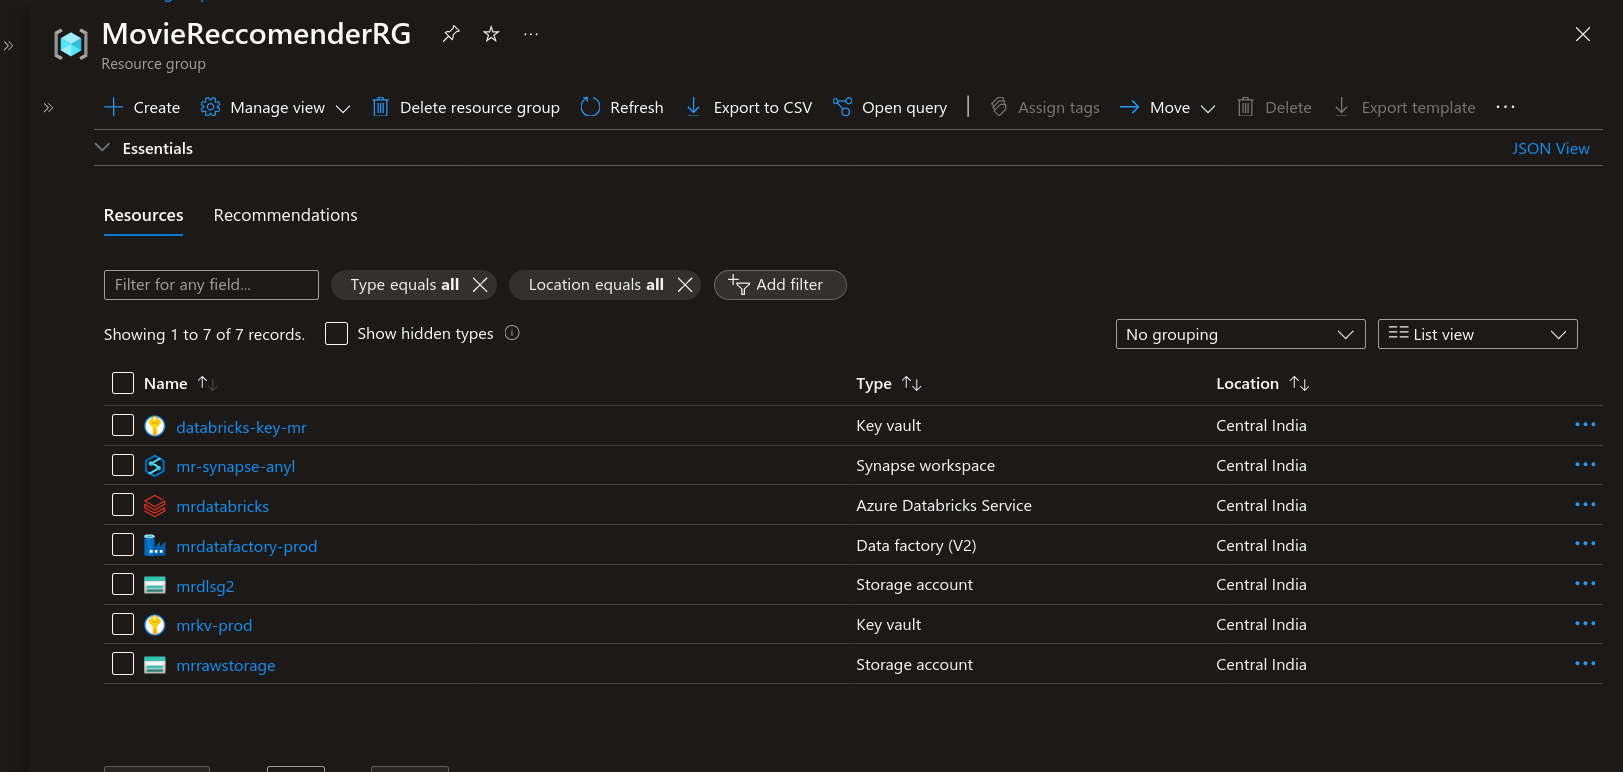Click Data factory icon beside mrdatafactory-prod

pos(155,545)
